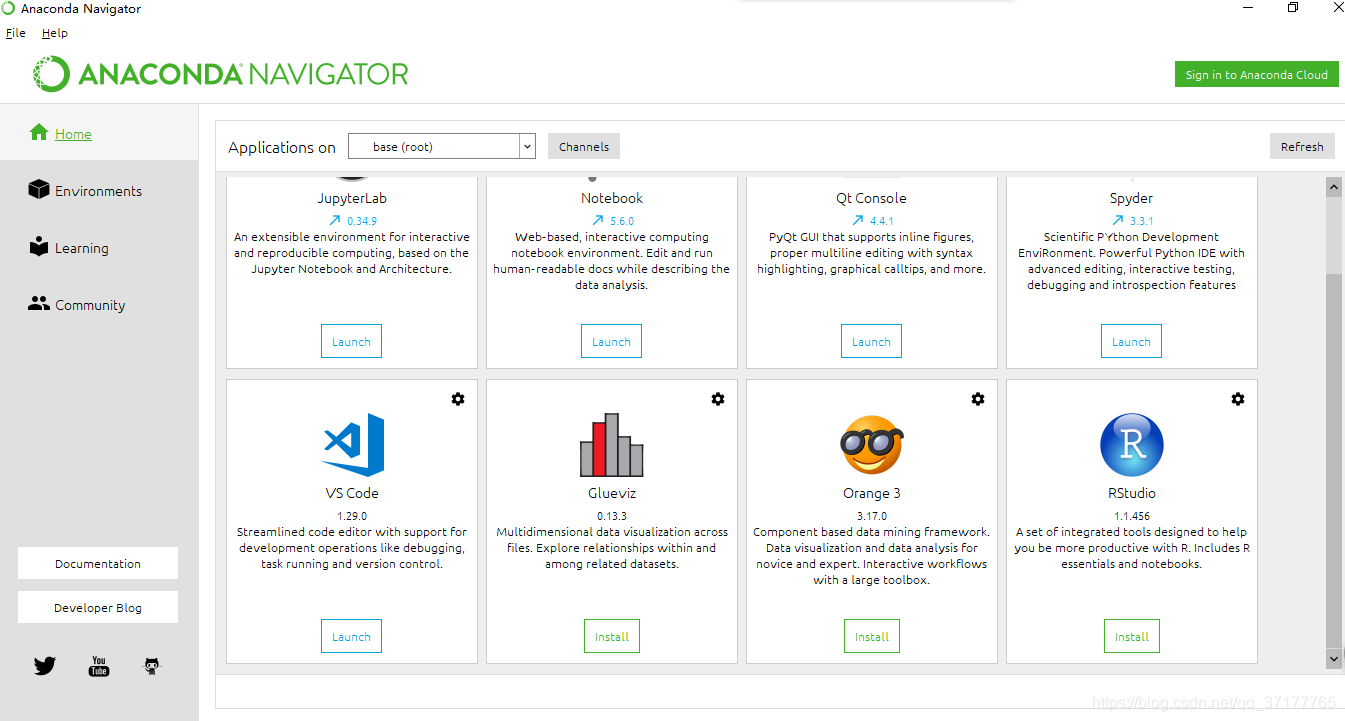The width and height of the screenshot is (1345, 721).
Task: Launch Spyder
Action: (x=1131, y=341)
